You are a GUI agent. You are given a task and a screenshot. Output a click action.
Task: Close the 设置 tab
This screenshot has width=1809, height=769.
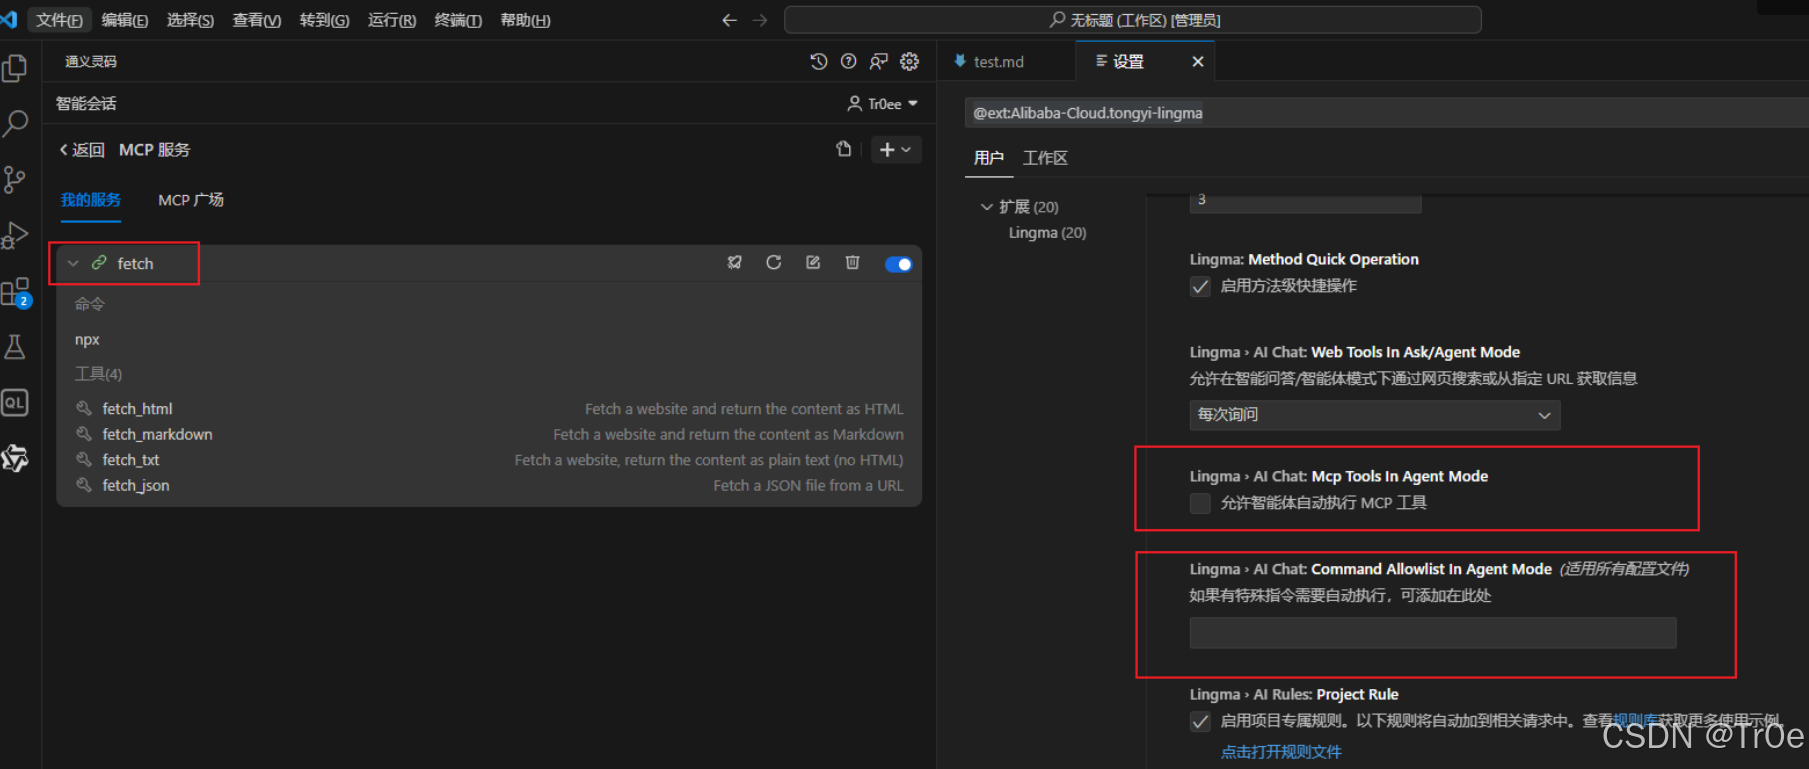1198,62
